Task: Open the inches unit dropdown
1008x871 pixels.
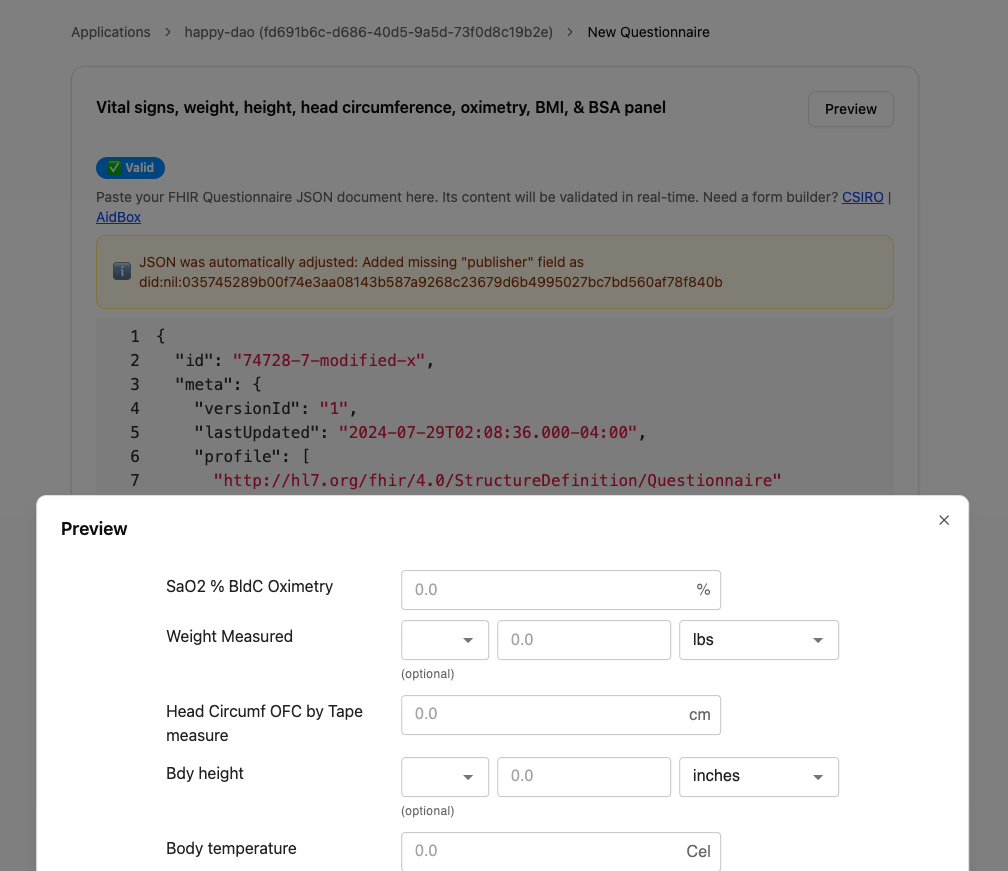Action: [758, 776]
